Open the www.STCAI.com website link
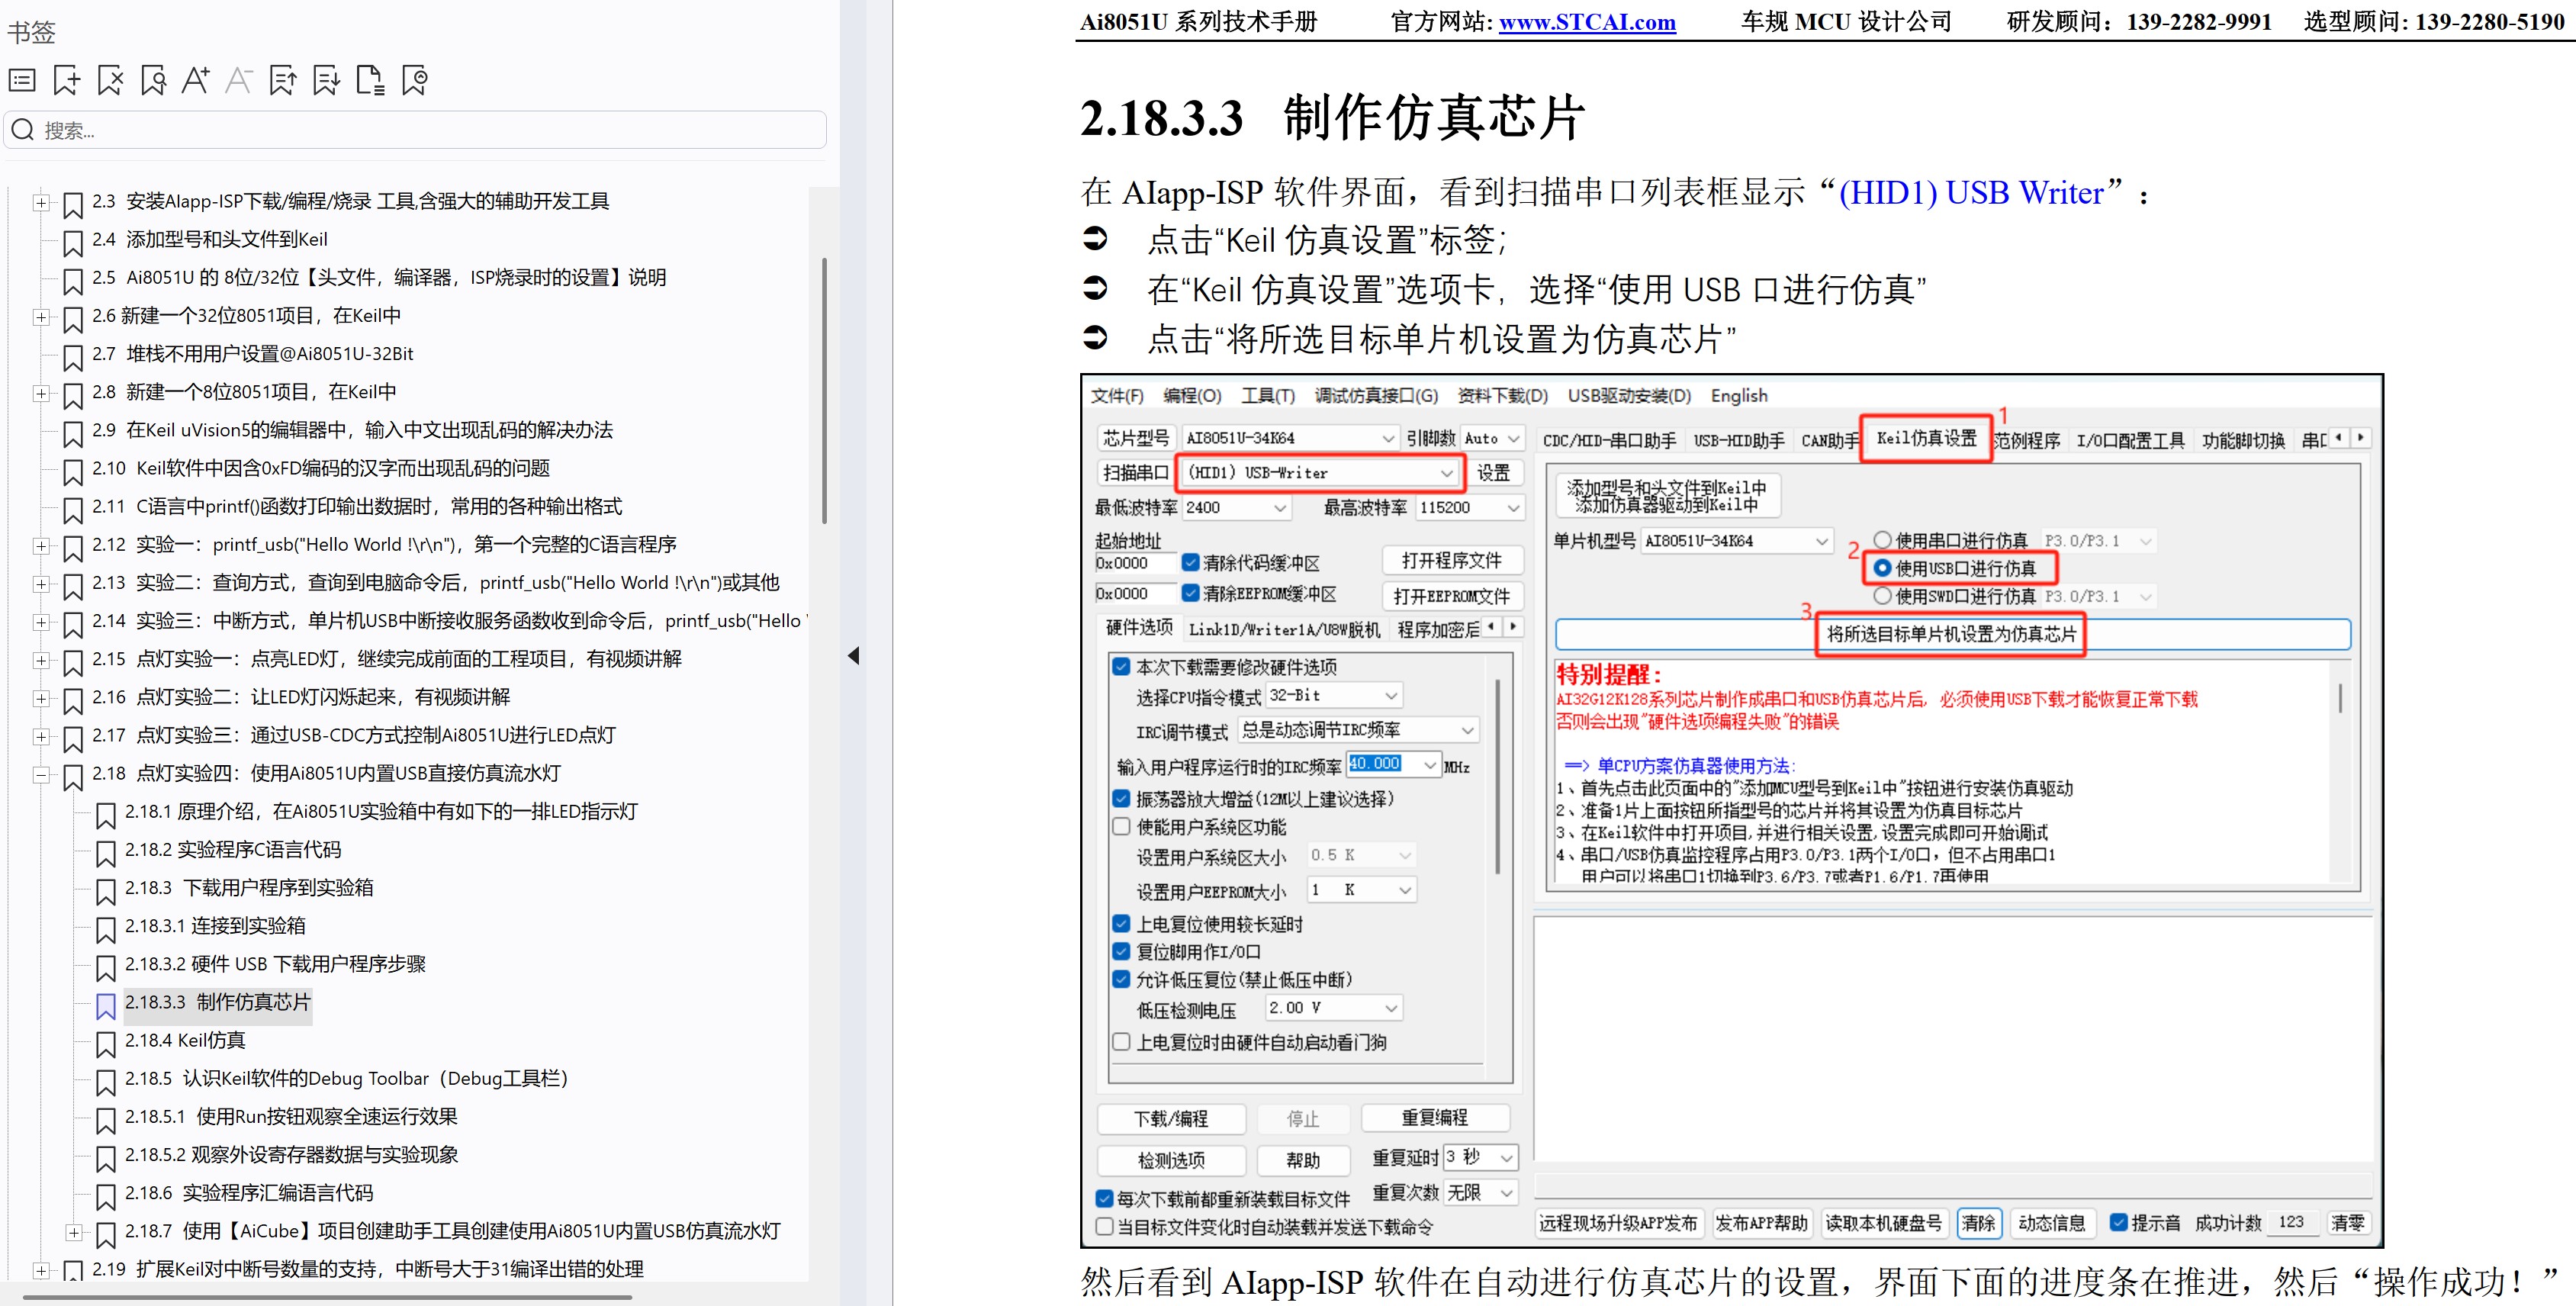Viewport: 2576px width, 1306px height. tap(1587, 22)
